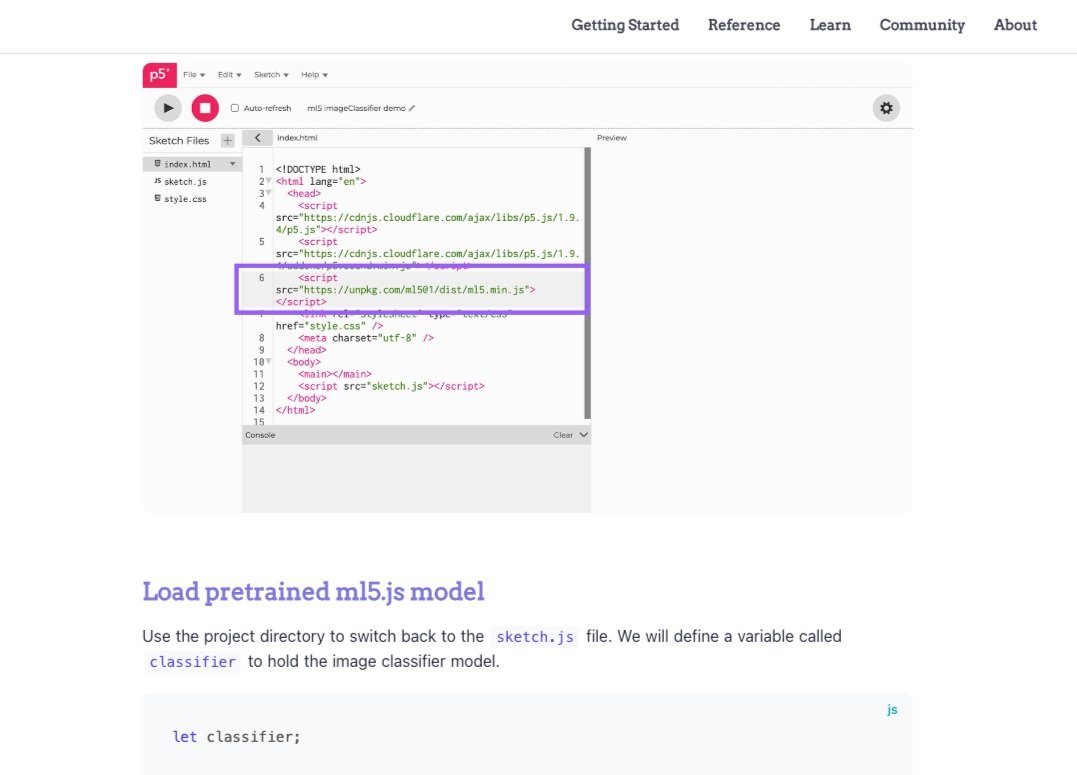
Task: Click the code editor vertical scrollbar
Action: (587, 283)
